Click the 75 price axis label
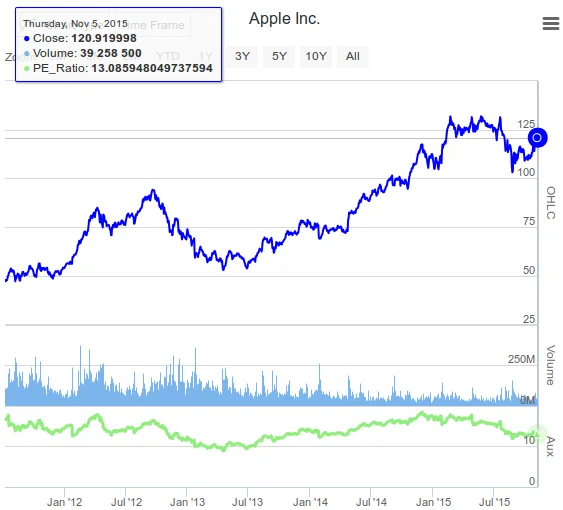Screen dimensions: 563x510 coord(529,221)
